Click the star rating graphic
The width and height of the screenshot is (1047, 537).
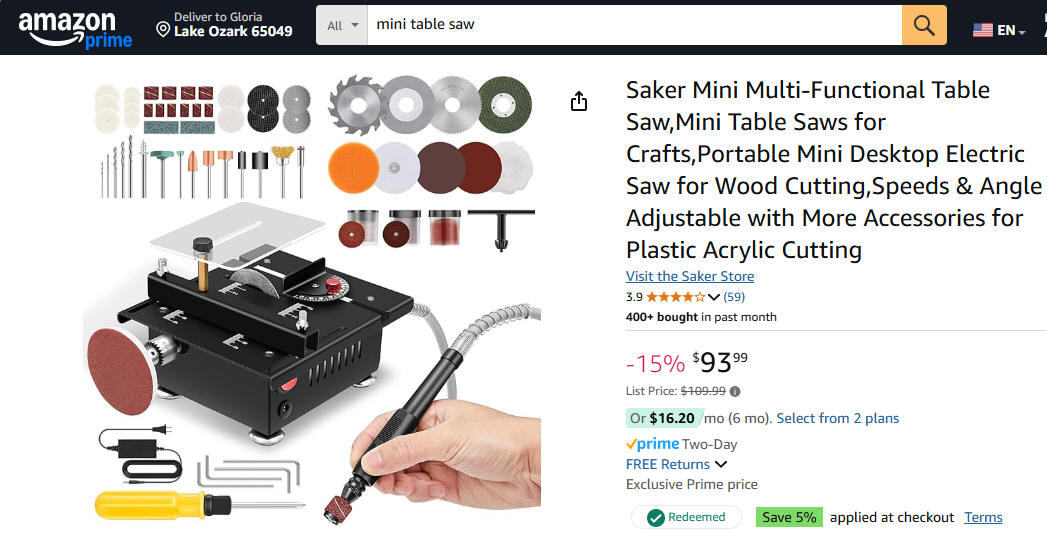click(x=675, y=297)
